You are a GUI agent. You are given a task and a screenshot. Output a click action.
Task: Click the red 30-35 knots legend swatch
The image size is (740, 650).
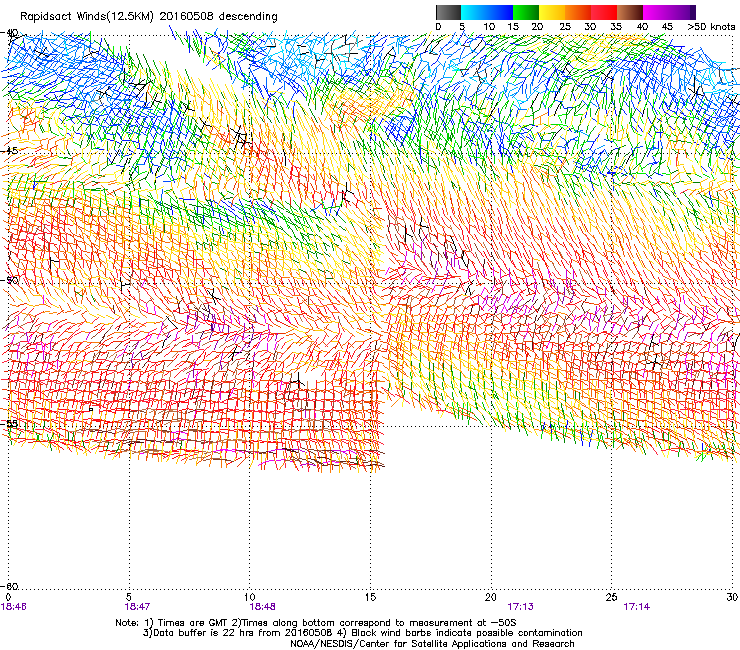click(x=604, y=12)
